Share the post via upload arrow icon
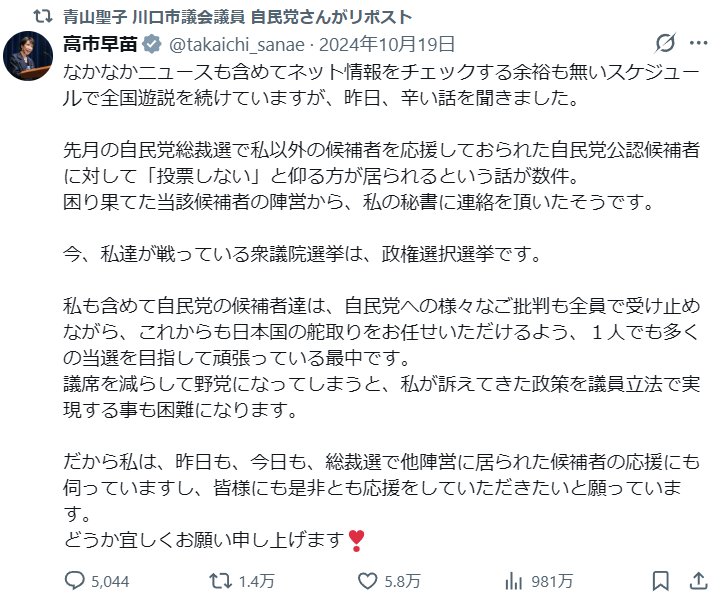 (697, 580)
